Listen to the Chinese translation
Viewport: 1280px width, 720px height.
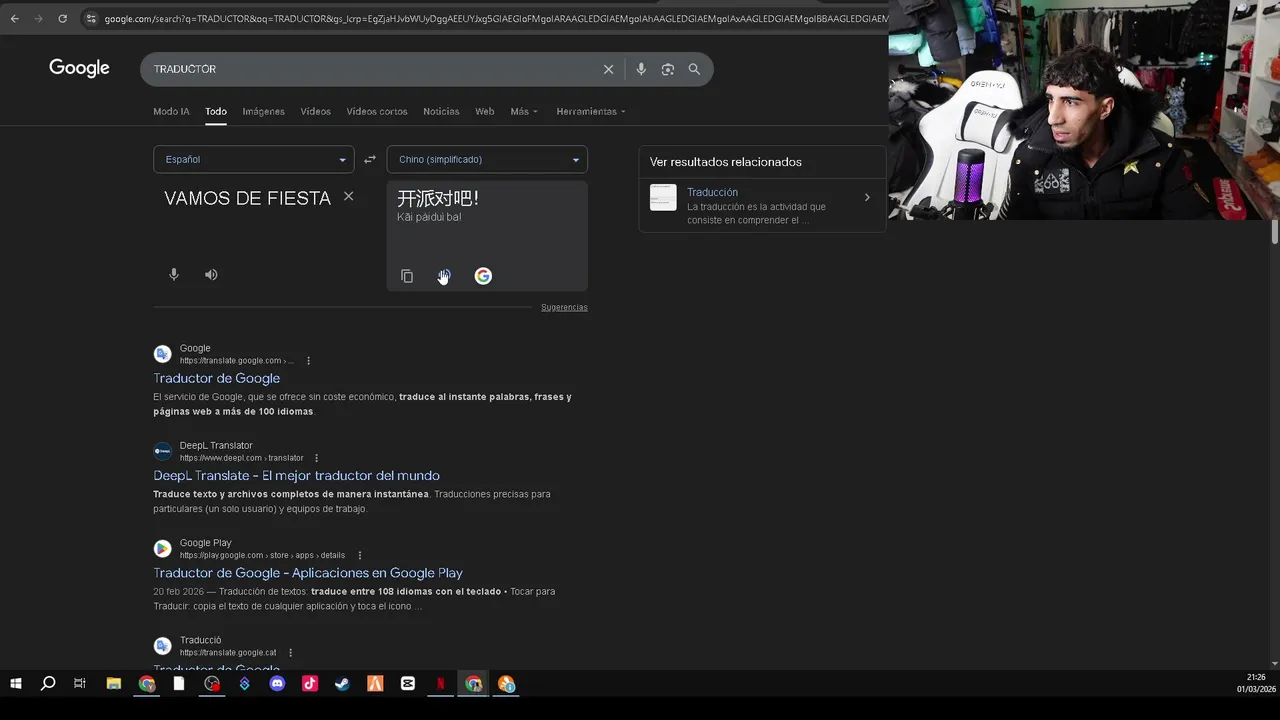pyautogui.click(x=444, y=276)
